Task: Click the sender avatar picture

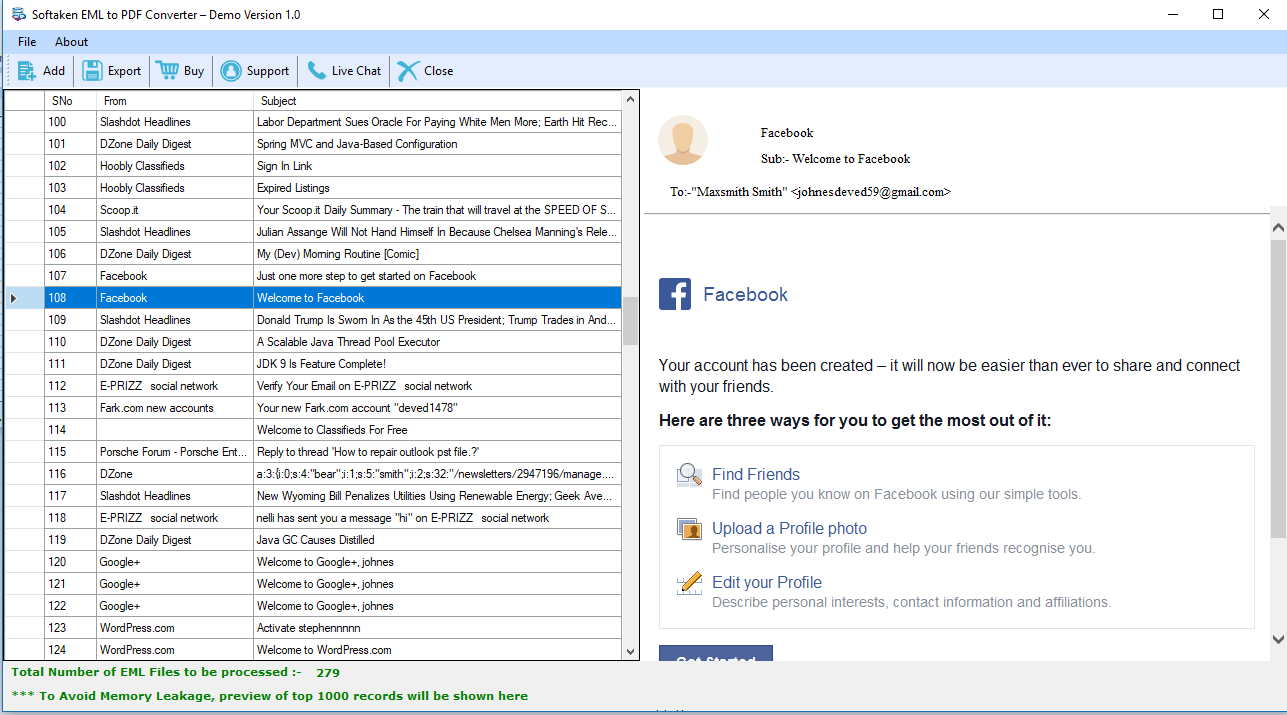Action: [x=683, y=140]
